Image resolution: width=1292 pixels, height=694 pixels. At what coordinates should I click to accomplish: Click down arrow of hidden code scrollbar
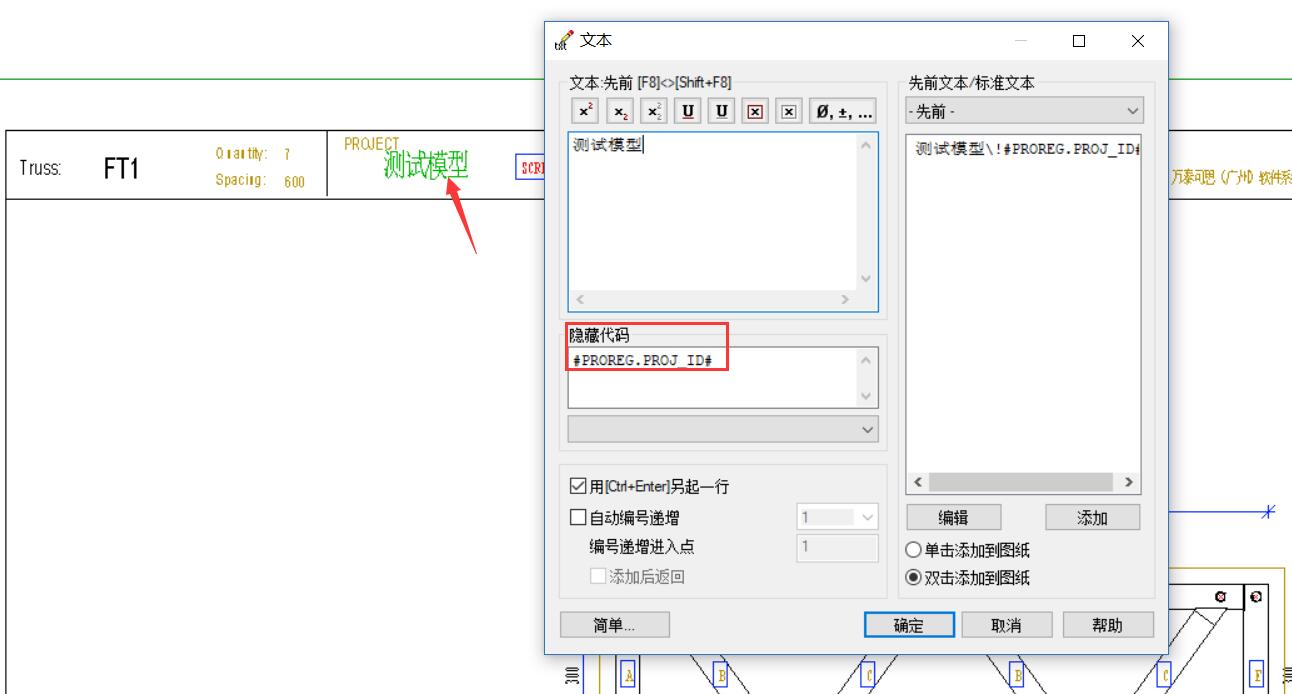pos(866,396)
